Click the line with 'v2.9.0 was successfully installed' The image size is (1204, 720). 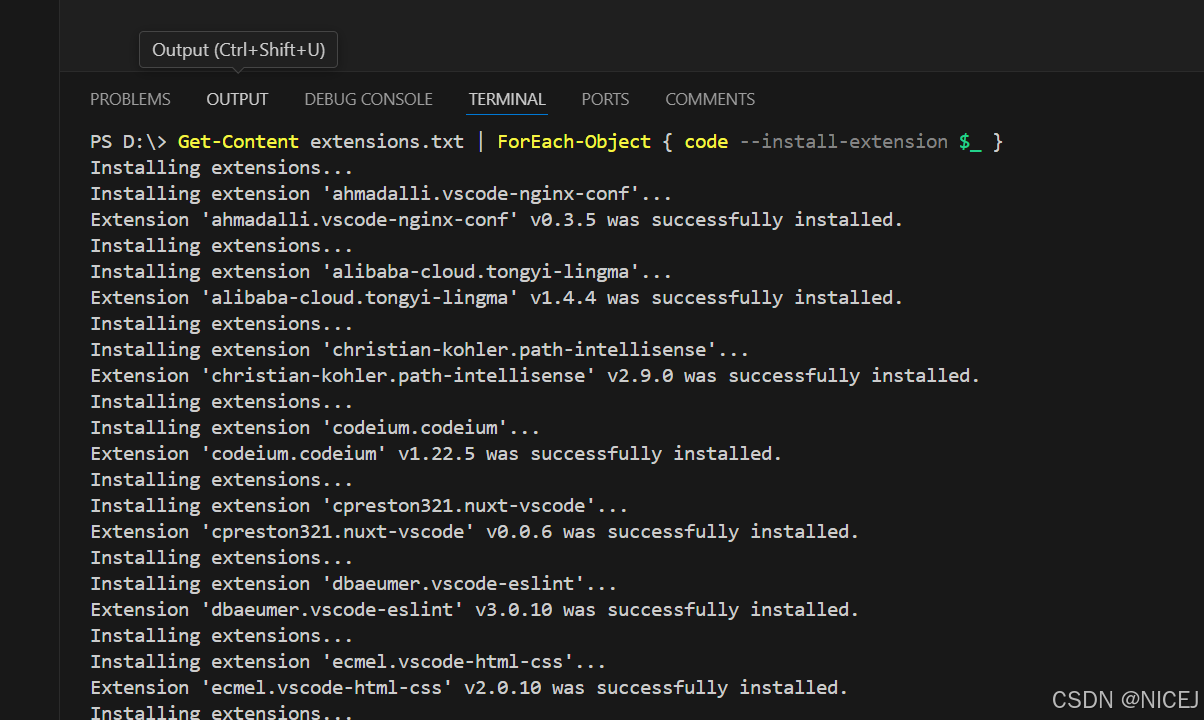pyautogui.click(x=535, y=376)
